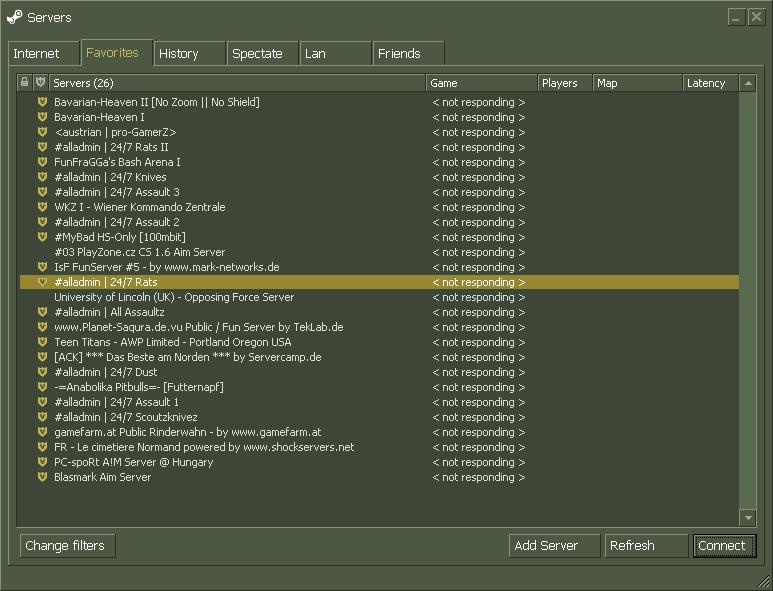The width and height of the screenshot is (773, 591).
Task: Click VAC shield beside 24/7 Assault 3
Action: pos(42,192)
